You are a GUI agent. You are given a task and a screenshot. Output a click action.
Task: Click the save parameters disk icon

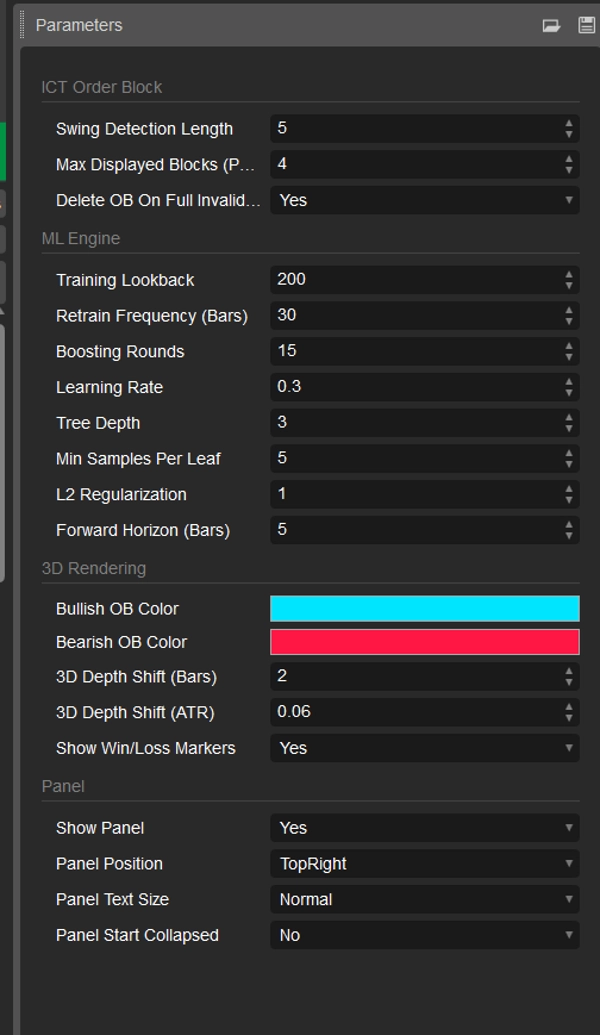586,25
